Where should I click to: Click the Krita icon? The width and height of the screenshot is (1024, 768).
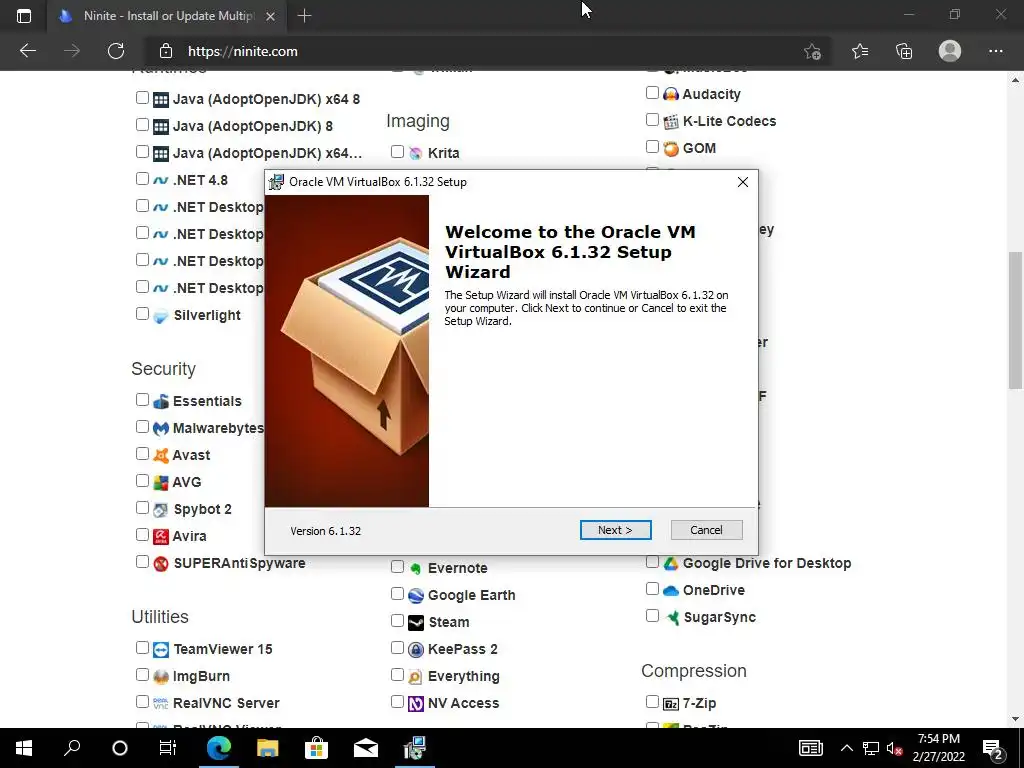416,153
